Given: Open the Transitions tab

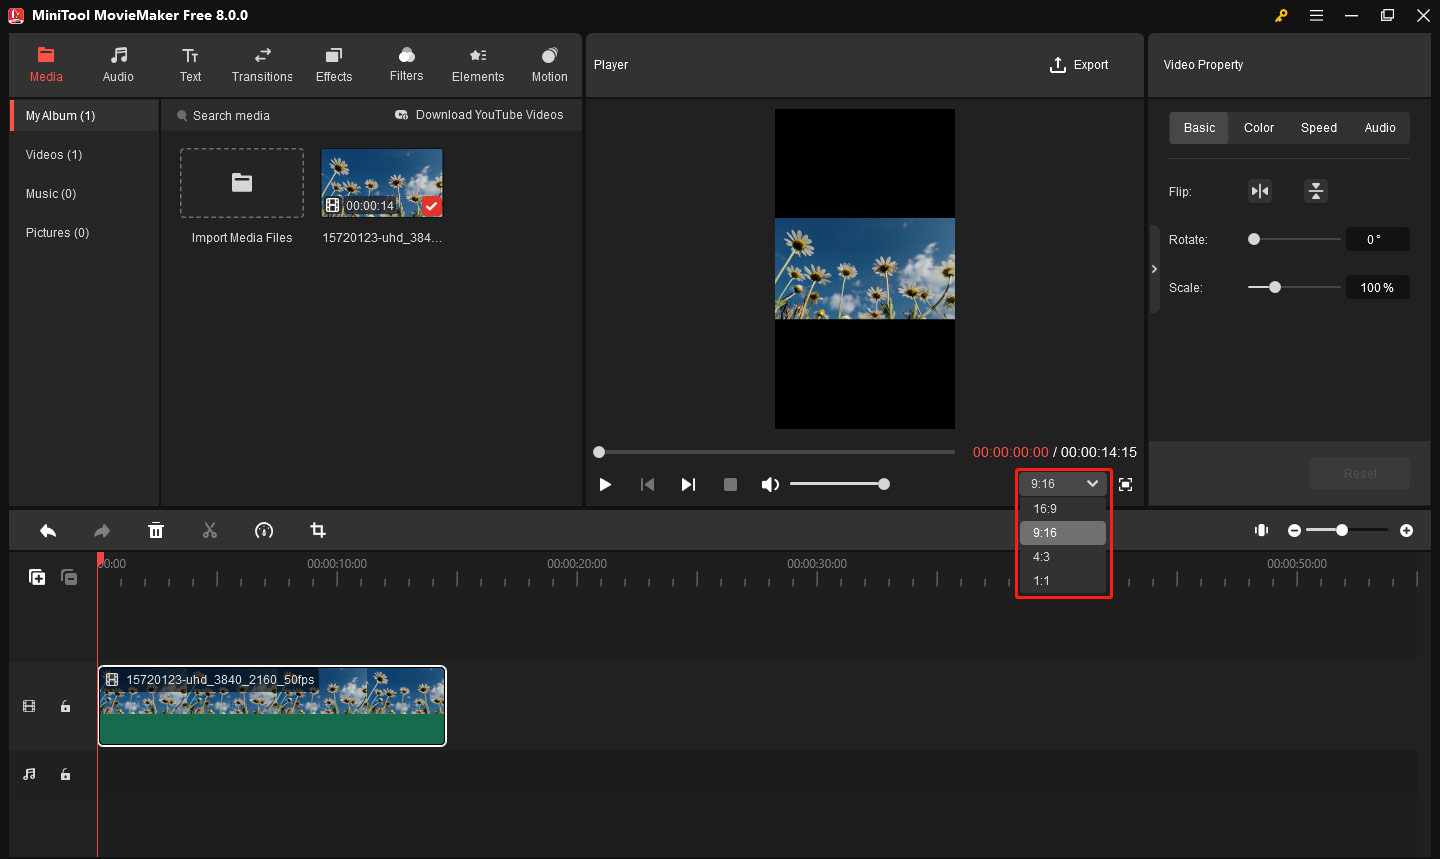Looking at the screenshot, I should click(x=262, y=65).
